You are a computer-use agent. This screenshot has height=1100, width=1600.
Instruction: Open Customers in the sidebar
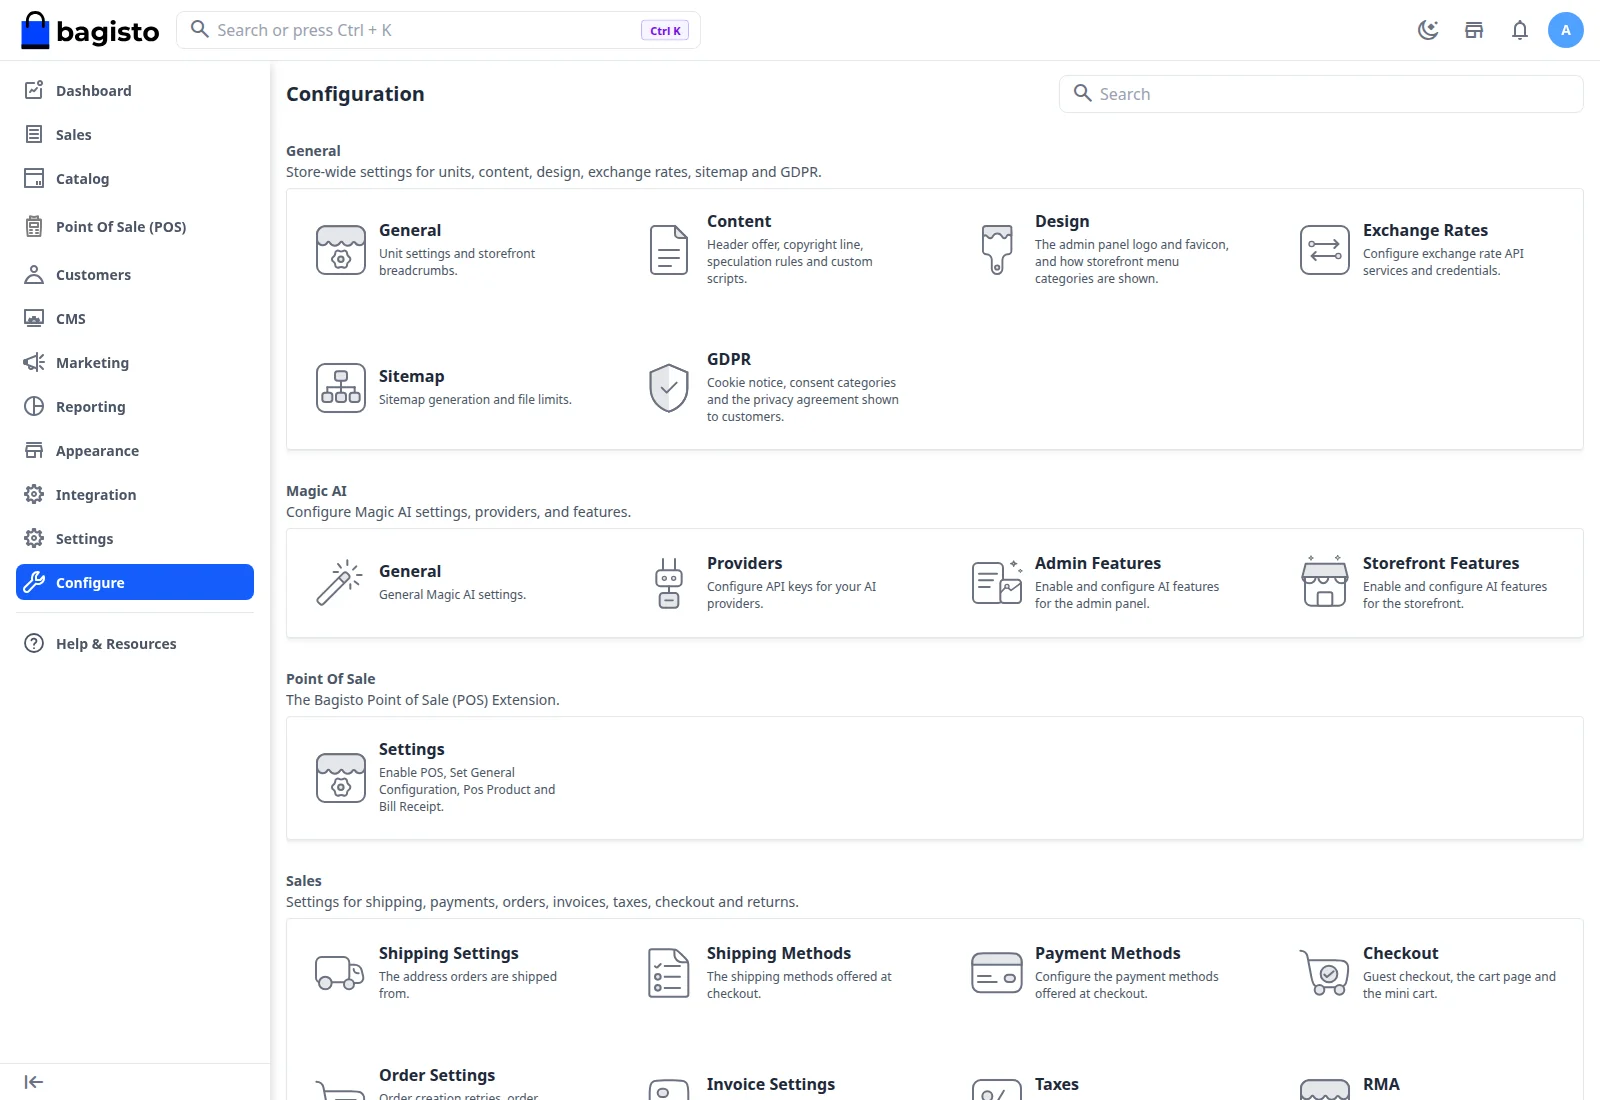click(x=135, y=274)
